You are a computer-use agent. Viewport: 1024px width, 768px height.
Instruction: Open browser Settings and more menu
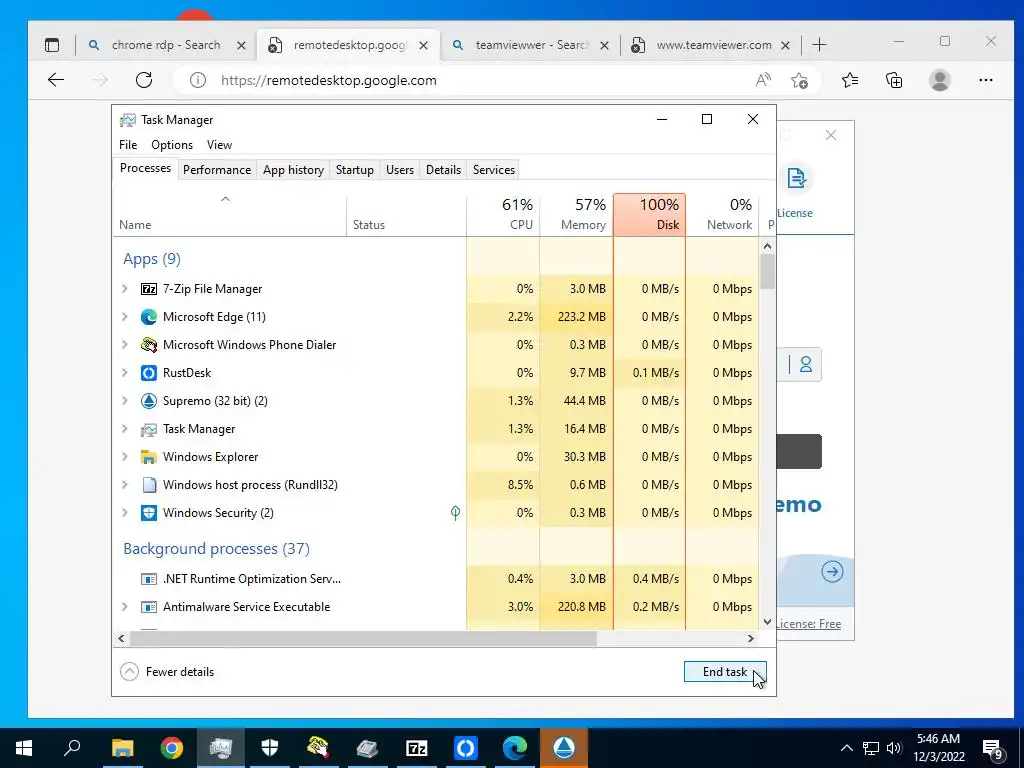tap(986, 80)
